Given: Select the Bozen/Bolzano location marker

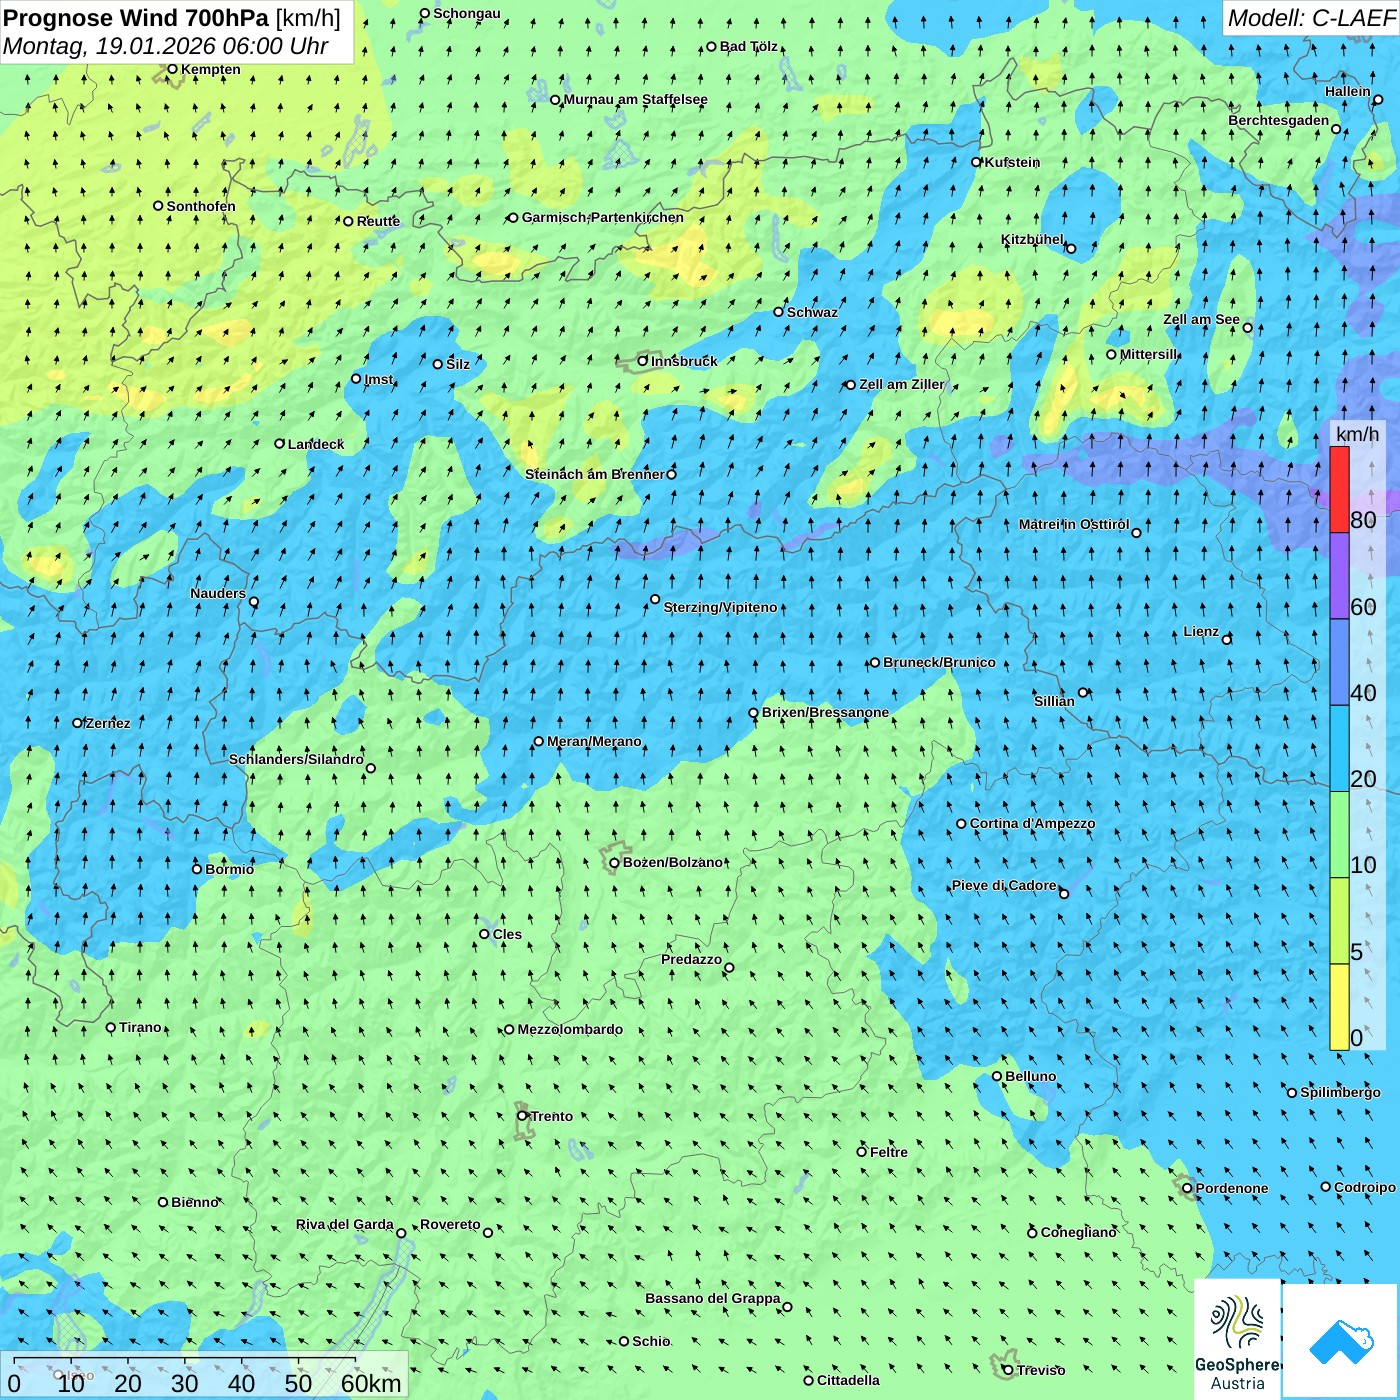Looking at the screenshot, I should [x=614, y=863].
